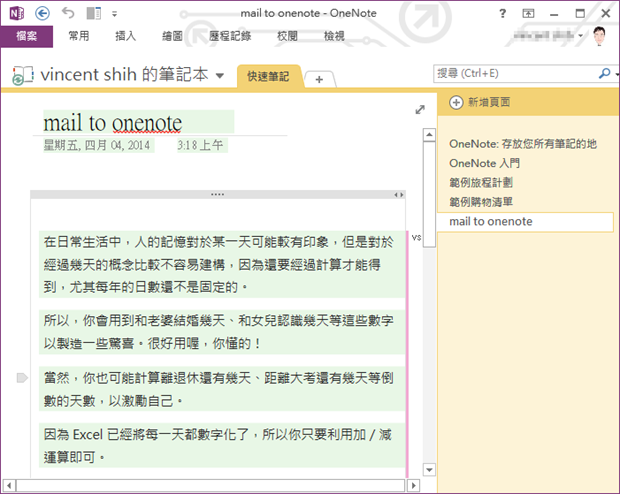Click the page time 3:18 上午
Image resolution: width=620 pixels, height=494 pixels.
[200, 145]
